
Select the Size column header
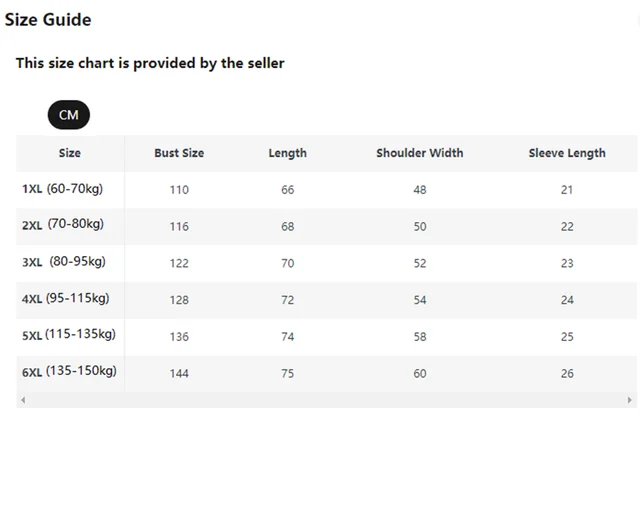70,153
